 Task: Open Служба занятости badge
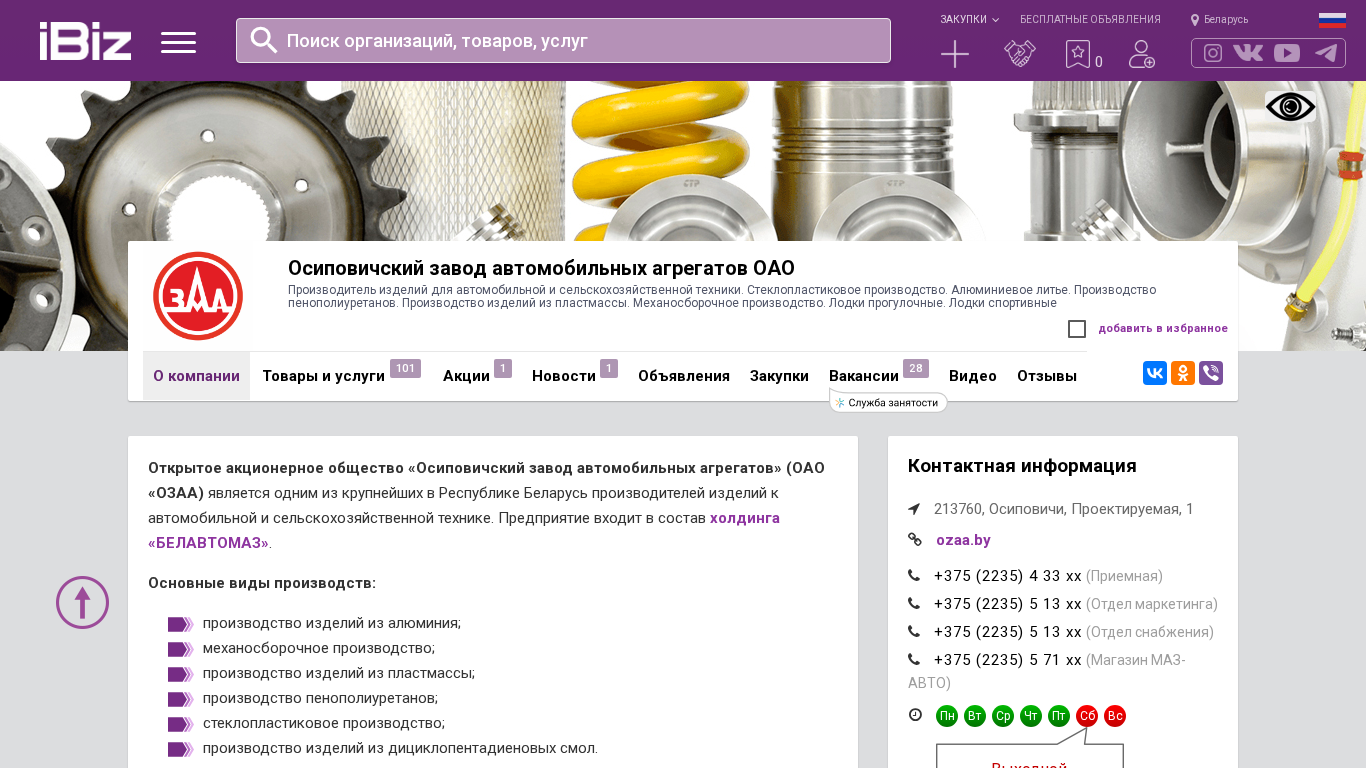pyautogui.click(x=889, y=402)
